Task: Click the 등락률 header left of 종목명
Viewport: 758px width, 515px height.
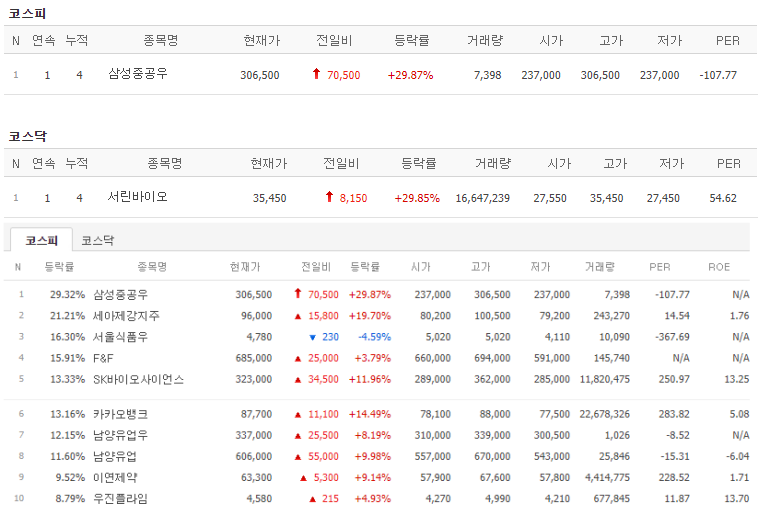Action: [x=59, y=266]
